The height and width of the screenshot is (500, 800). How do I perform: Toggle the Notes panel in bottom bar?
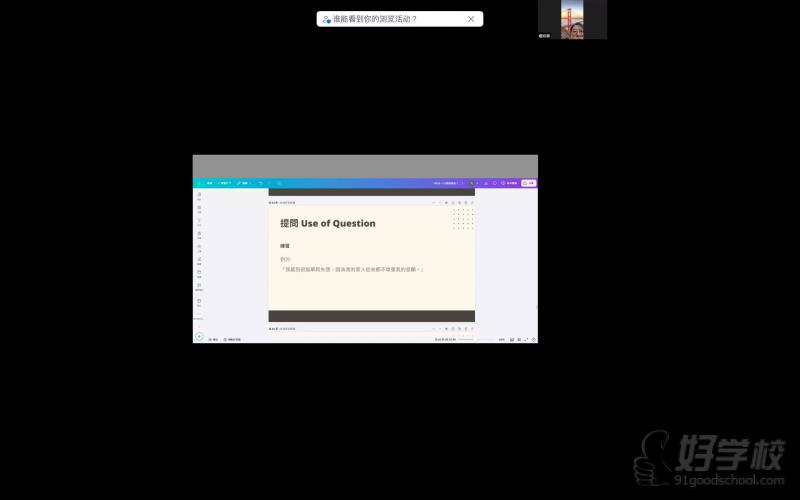[210, 339]
